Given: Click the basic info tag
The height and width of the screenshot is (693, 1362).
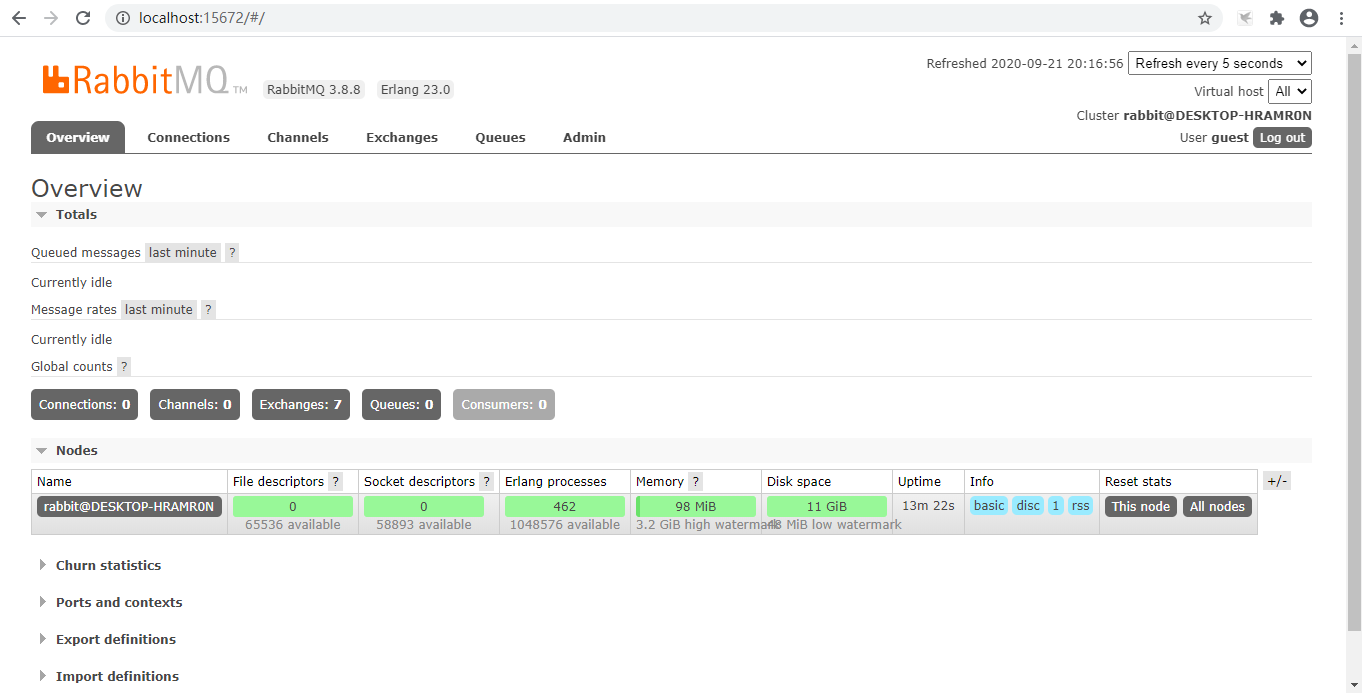Looking at the screenshot, I should click(989, 506).
